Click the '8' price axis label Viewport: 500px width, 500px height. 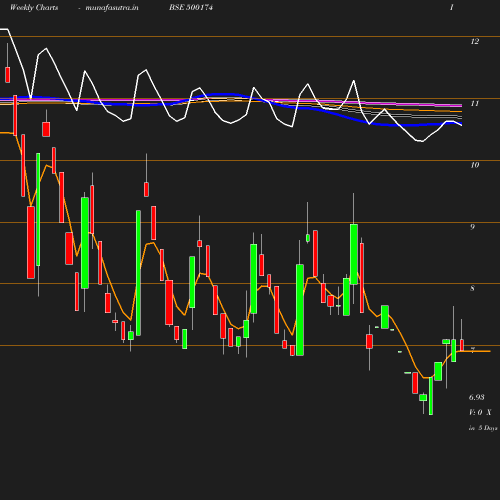[472, 288]
